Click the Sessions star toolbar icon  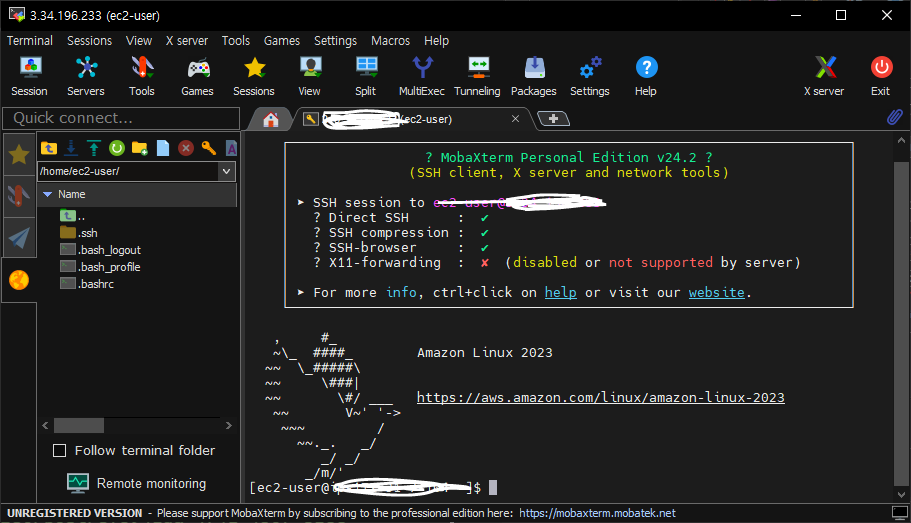254,76
